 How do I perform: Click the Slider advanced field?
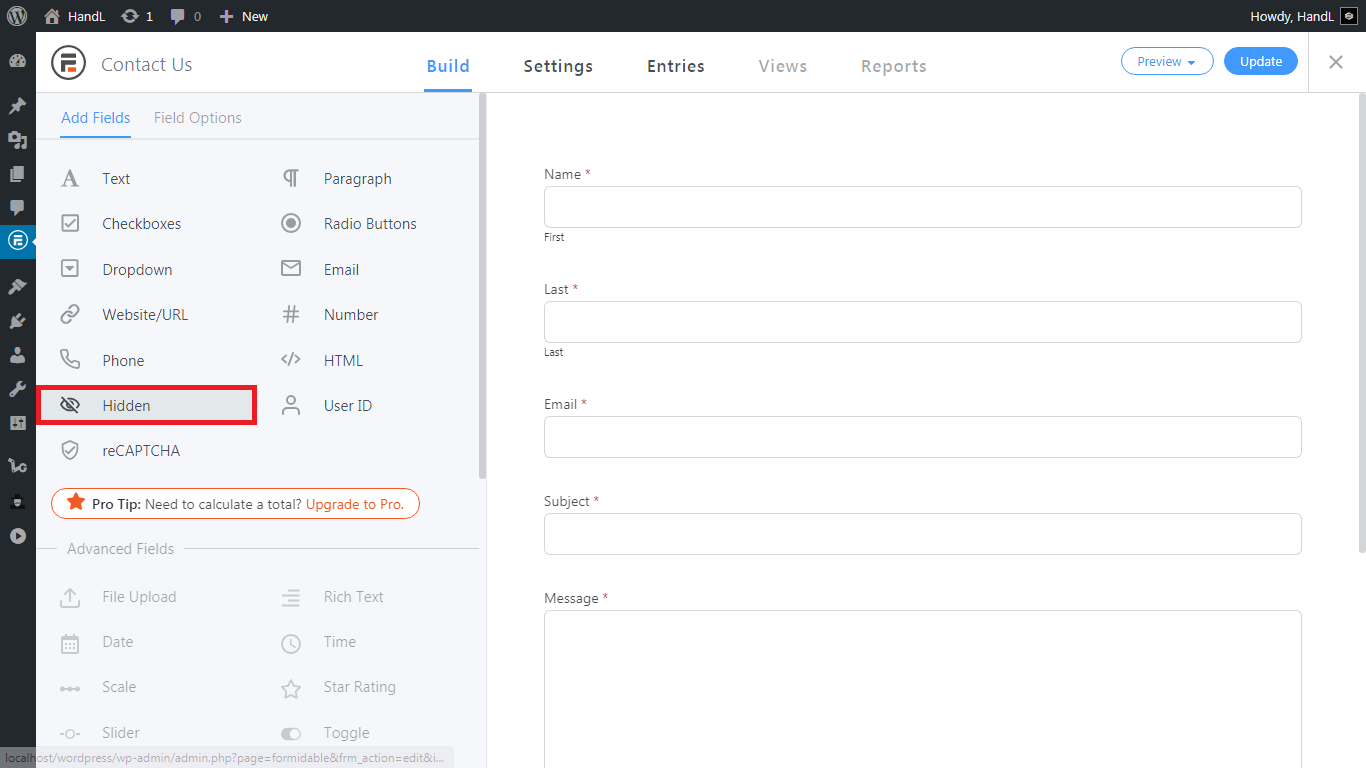coord(120,733)
